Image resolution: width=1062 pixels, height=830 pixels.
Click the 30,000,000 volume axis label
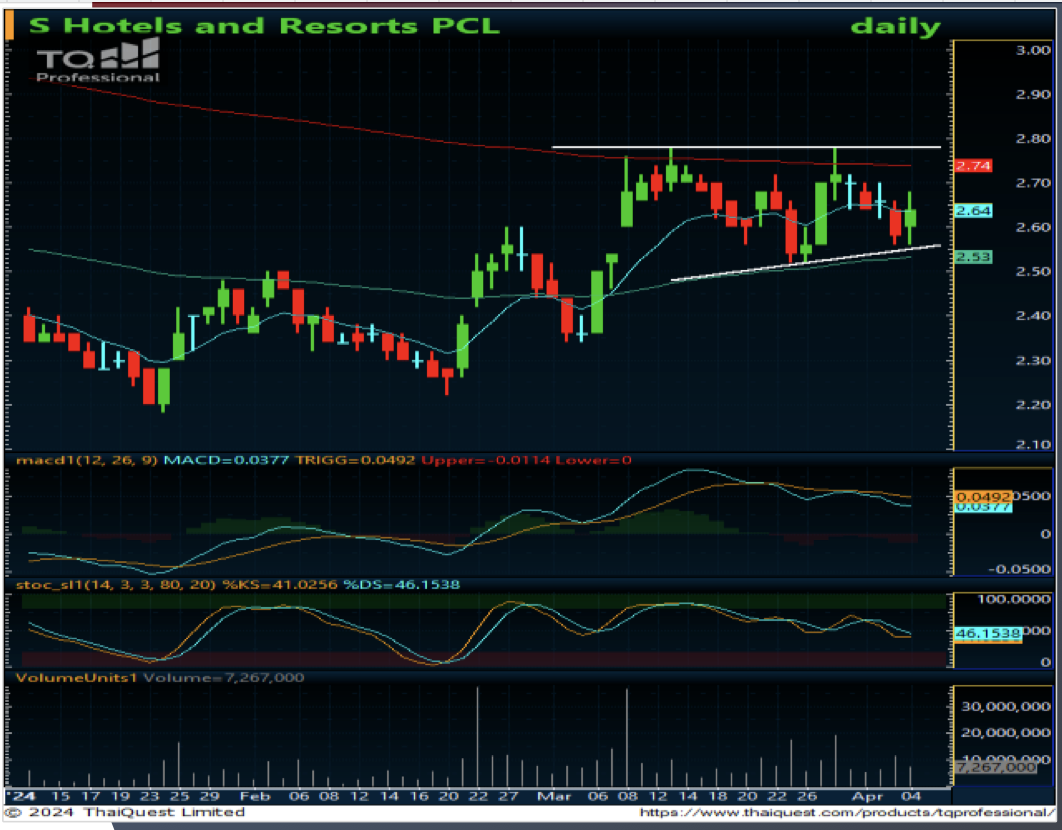(1006, 707)
